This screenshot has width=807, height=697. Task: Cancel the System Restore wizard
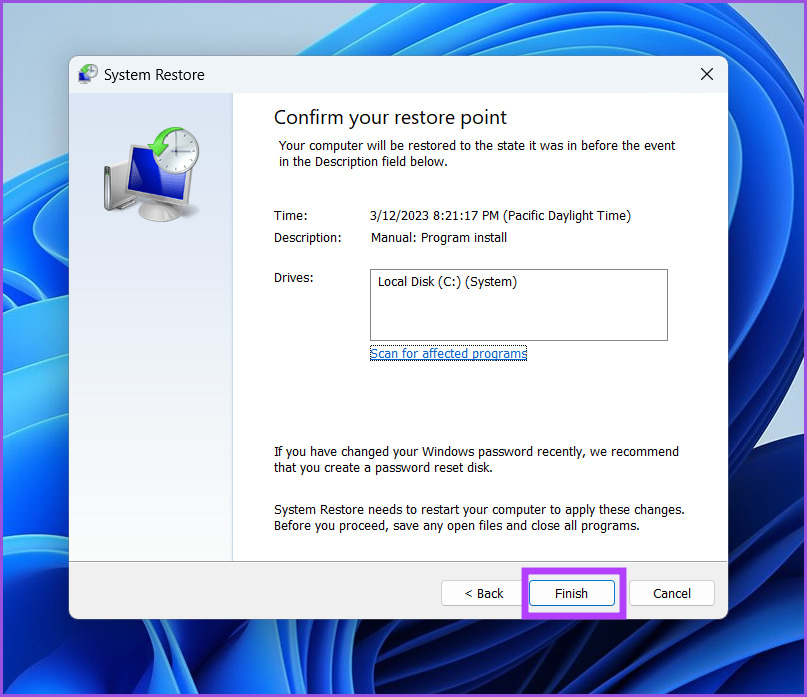(671, 593)
